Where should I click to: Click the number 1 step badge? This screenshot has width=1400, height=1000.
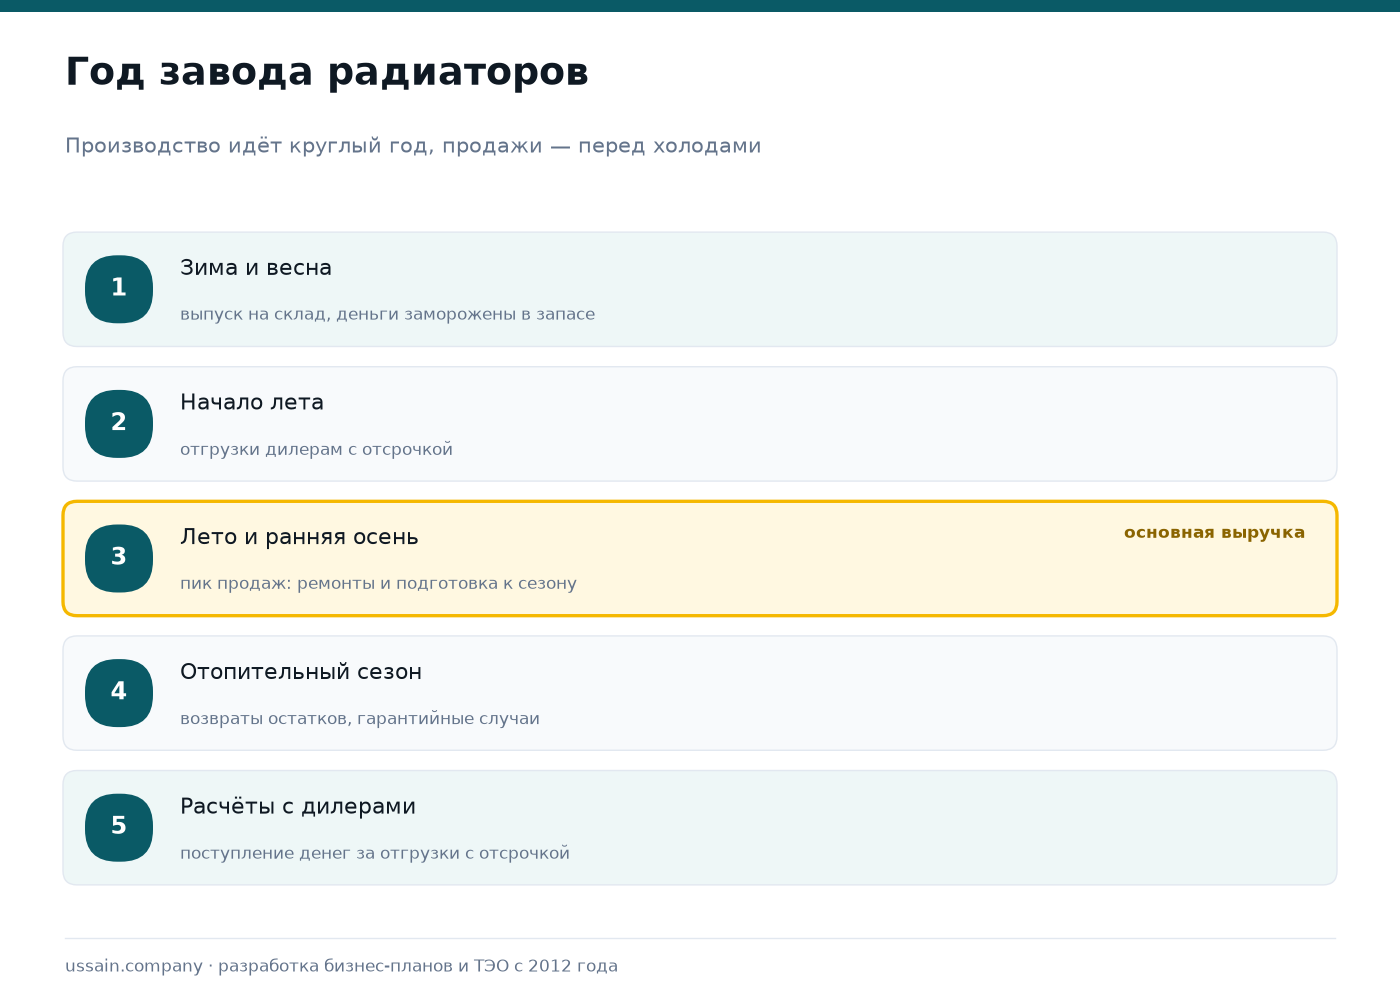[x=119, y=289]
